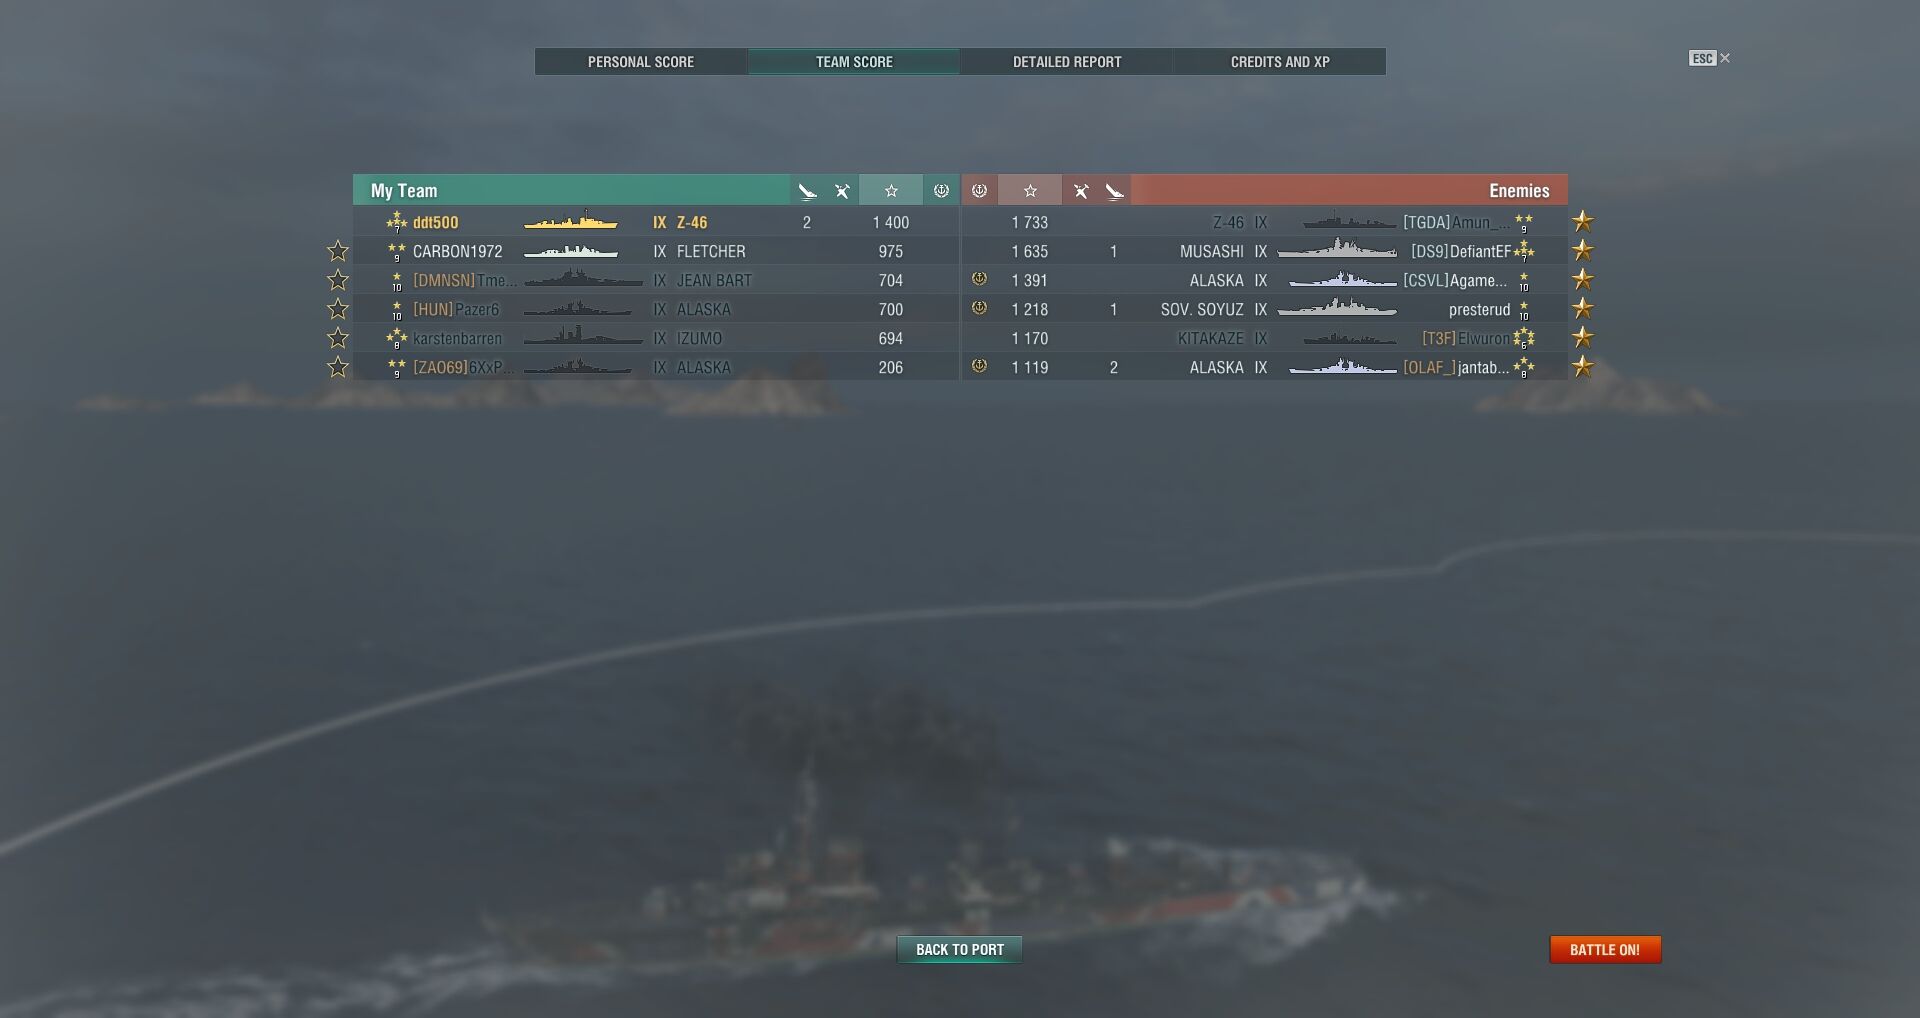
Task: Start a new game with Battle On!
Action: [1605, 950]
